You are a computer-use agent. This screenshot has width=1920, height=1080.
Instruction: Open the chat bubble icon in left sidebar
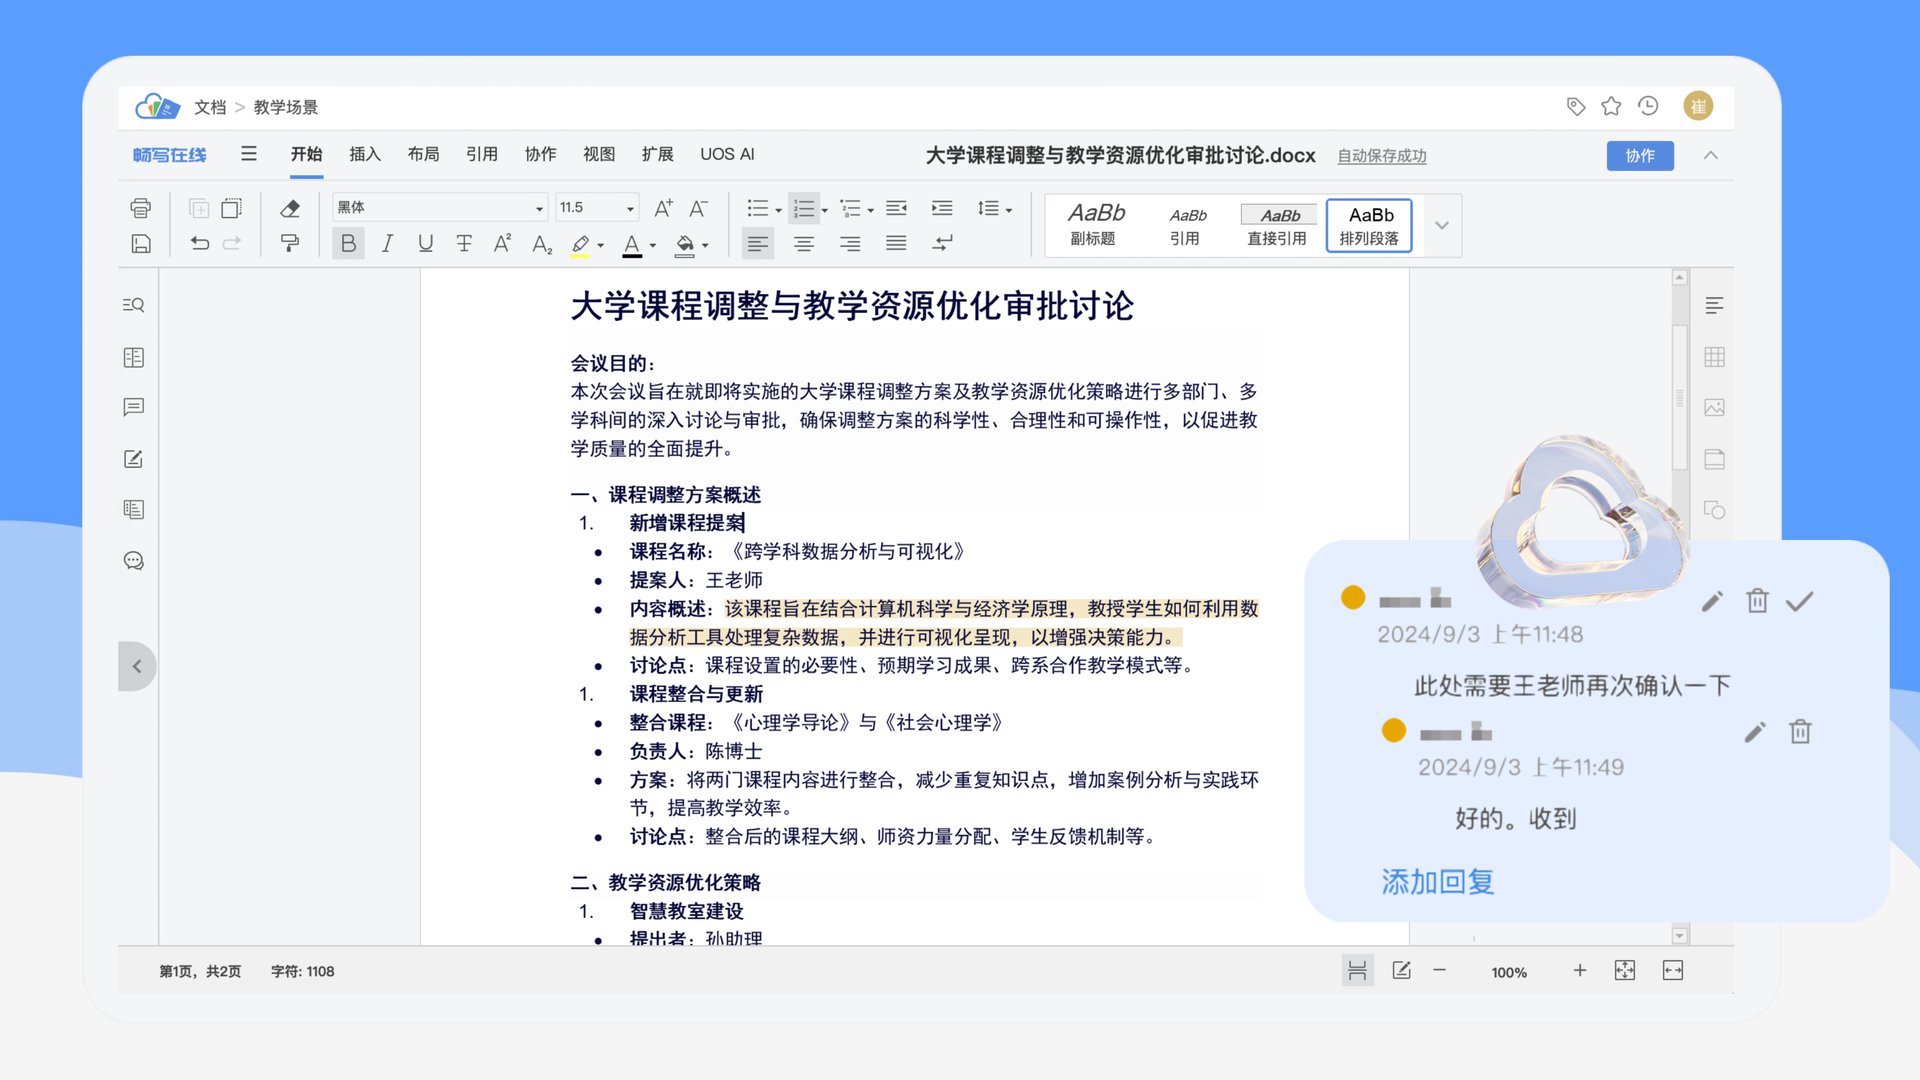pyautogui.click(x=134, y=561)
